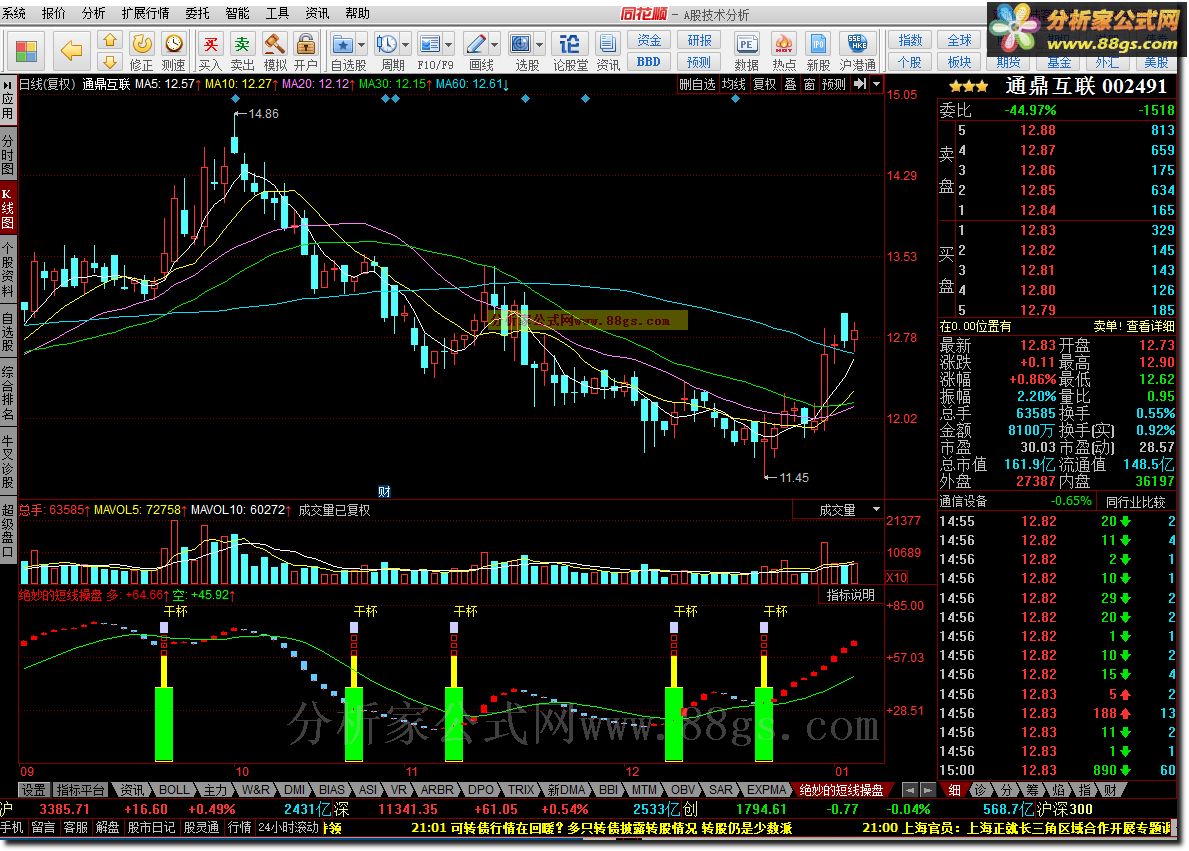Click the 指标说明 indicator description button
The image size is (1189, 851).
(850, 595)
